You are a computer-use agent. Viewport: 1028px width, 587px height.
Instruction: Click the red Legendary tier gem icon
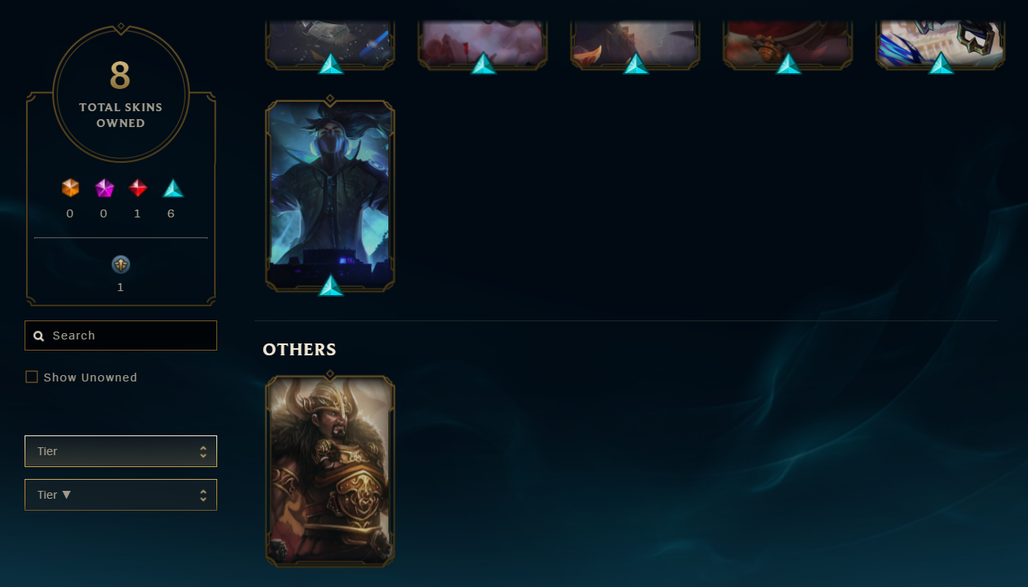[x=138, y=188]
